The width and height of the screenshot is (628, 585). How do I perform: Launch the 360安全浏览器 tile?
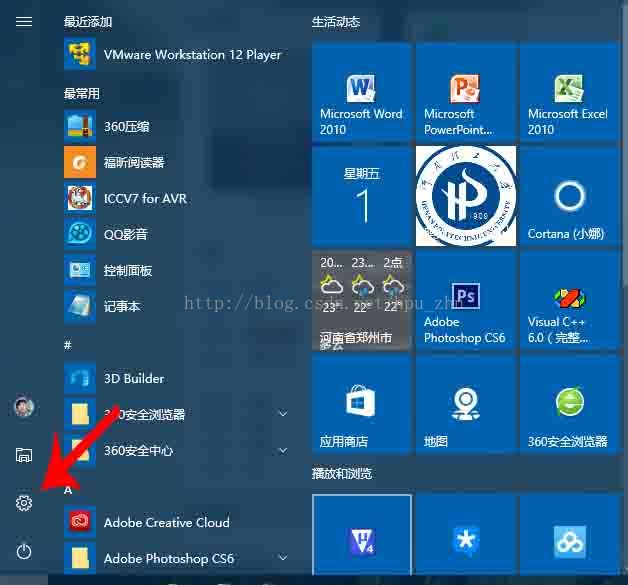(x=570, y=404)
